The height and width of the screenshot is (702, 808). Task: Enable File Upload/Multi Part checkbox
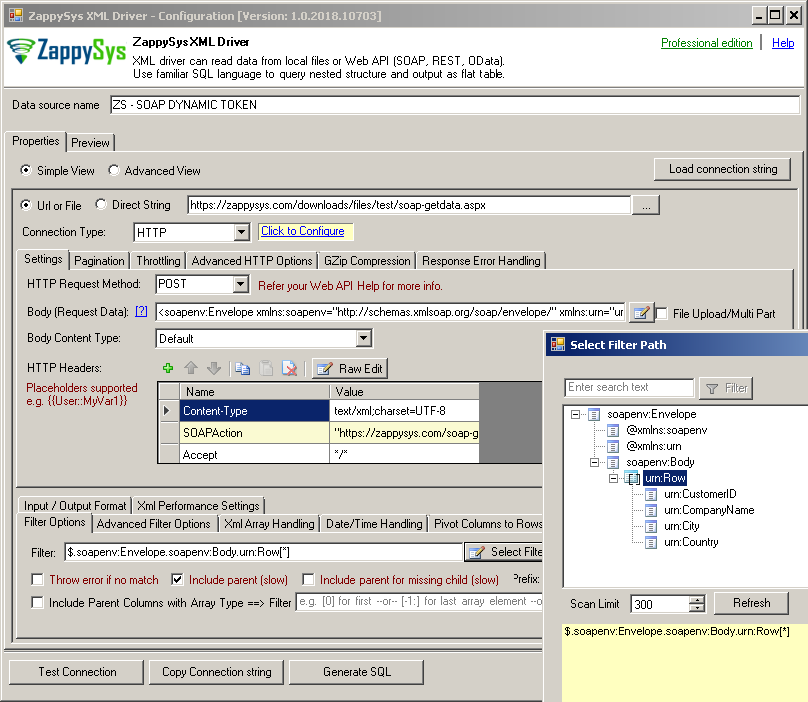[662, 313]
